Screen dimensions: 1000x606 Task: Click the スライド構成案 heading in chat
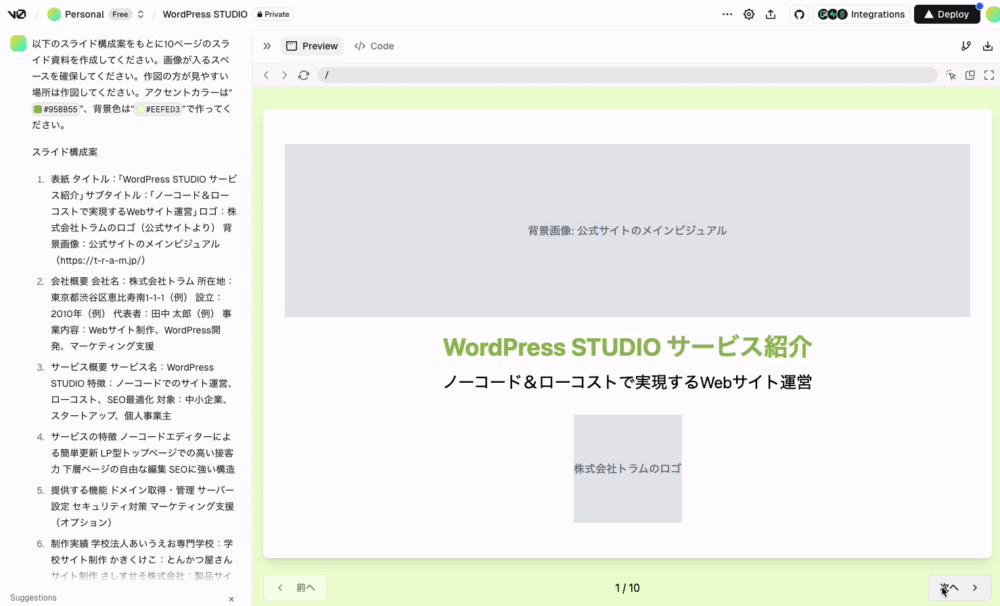pos(64,152)
